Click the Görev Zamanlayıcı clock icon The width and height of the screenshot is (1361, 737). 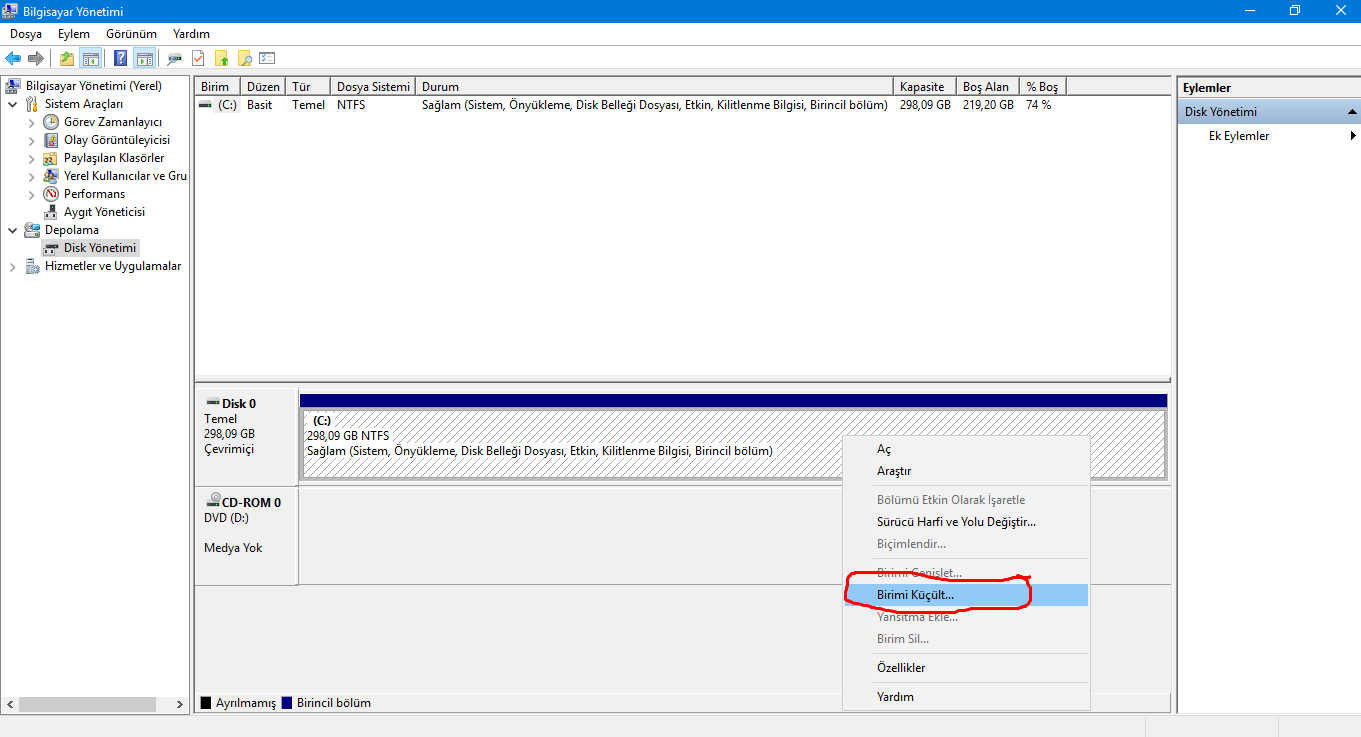coord(51,122)
